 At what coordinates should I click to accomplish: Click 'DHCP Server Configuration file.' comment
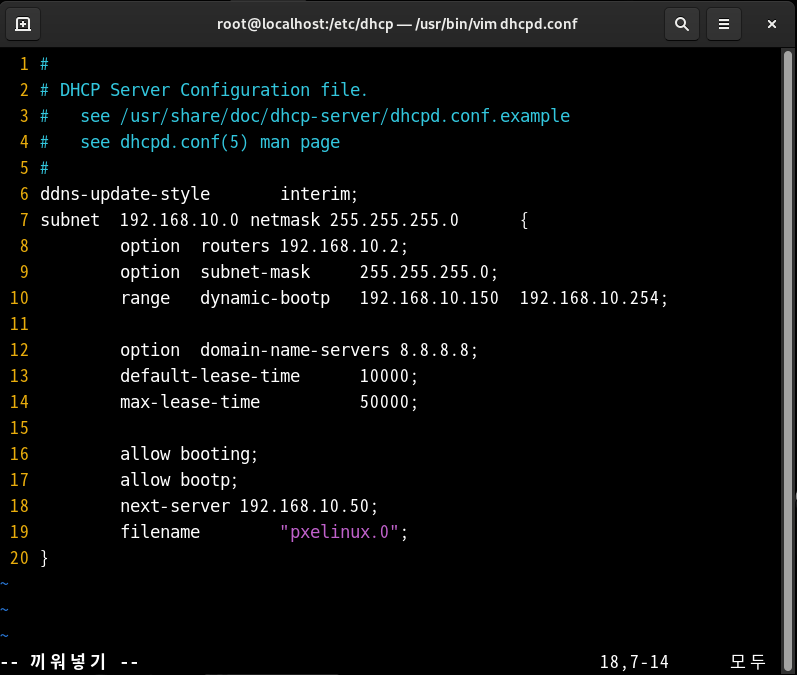(x=213, y=90)
